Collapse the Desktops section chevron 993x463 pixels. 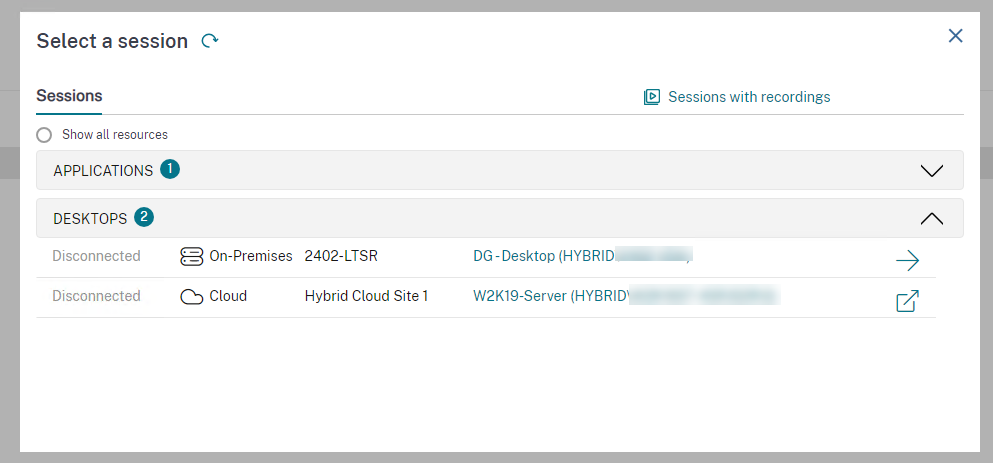[931, 218]
